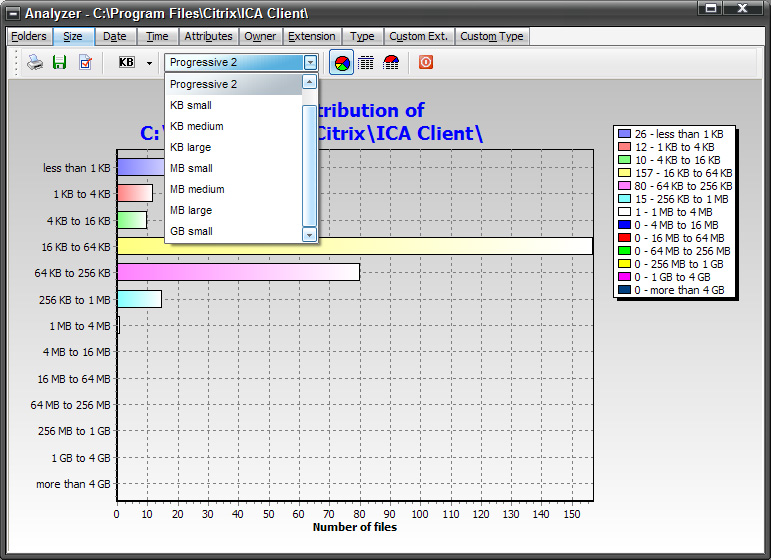771x560 pixels.
Task: Click the red power/stop icon
Action: tap(426, 62)
